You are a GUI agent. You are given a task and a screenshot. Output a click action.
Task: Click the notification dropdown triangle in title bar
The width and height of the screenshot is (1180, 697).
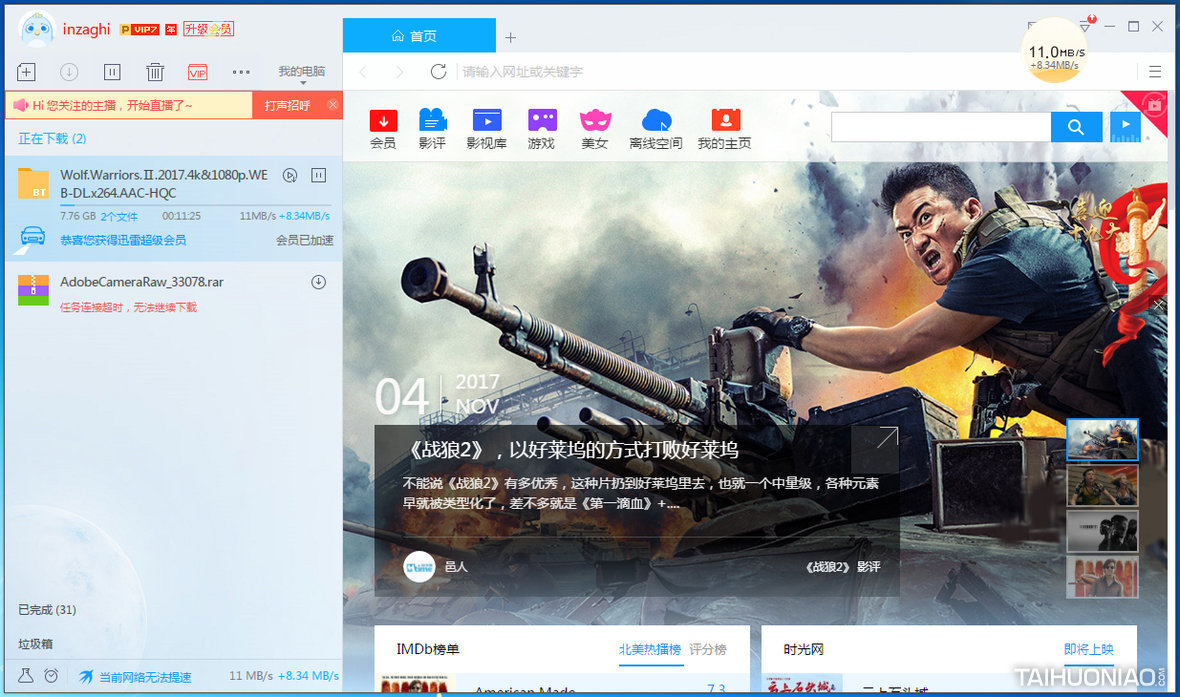coord(1084,26)
